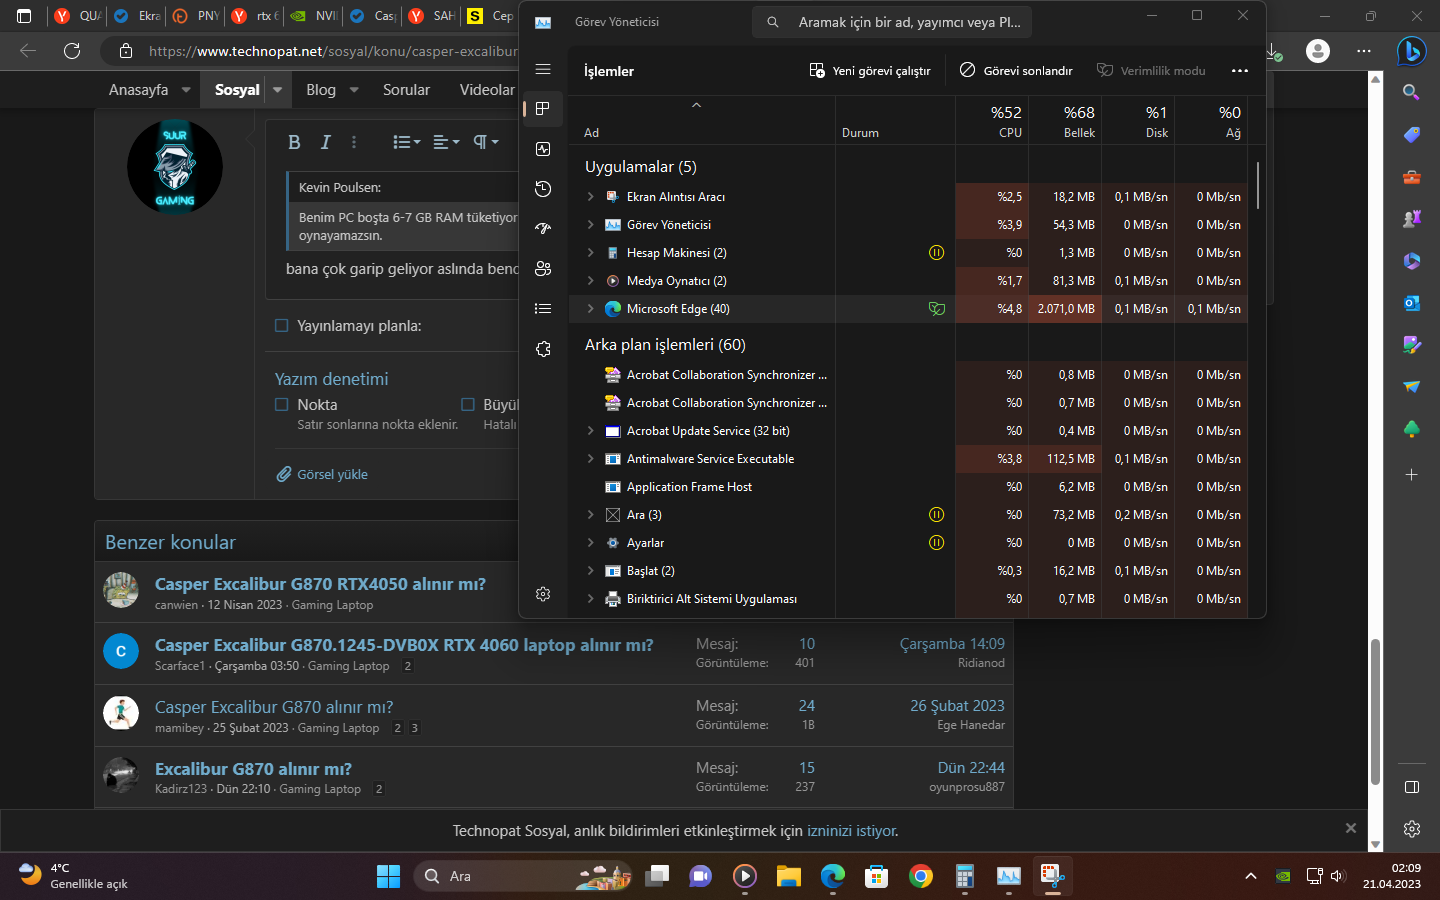Expand Medya Oynatıcı (2) process group

pyautogui.click(x=590, y=281)
